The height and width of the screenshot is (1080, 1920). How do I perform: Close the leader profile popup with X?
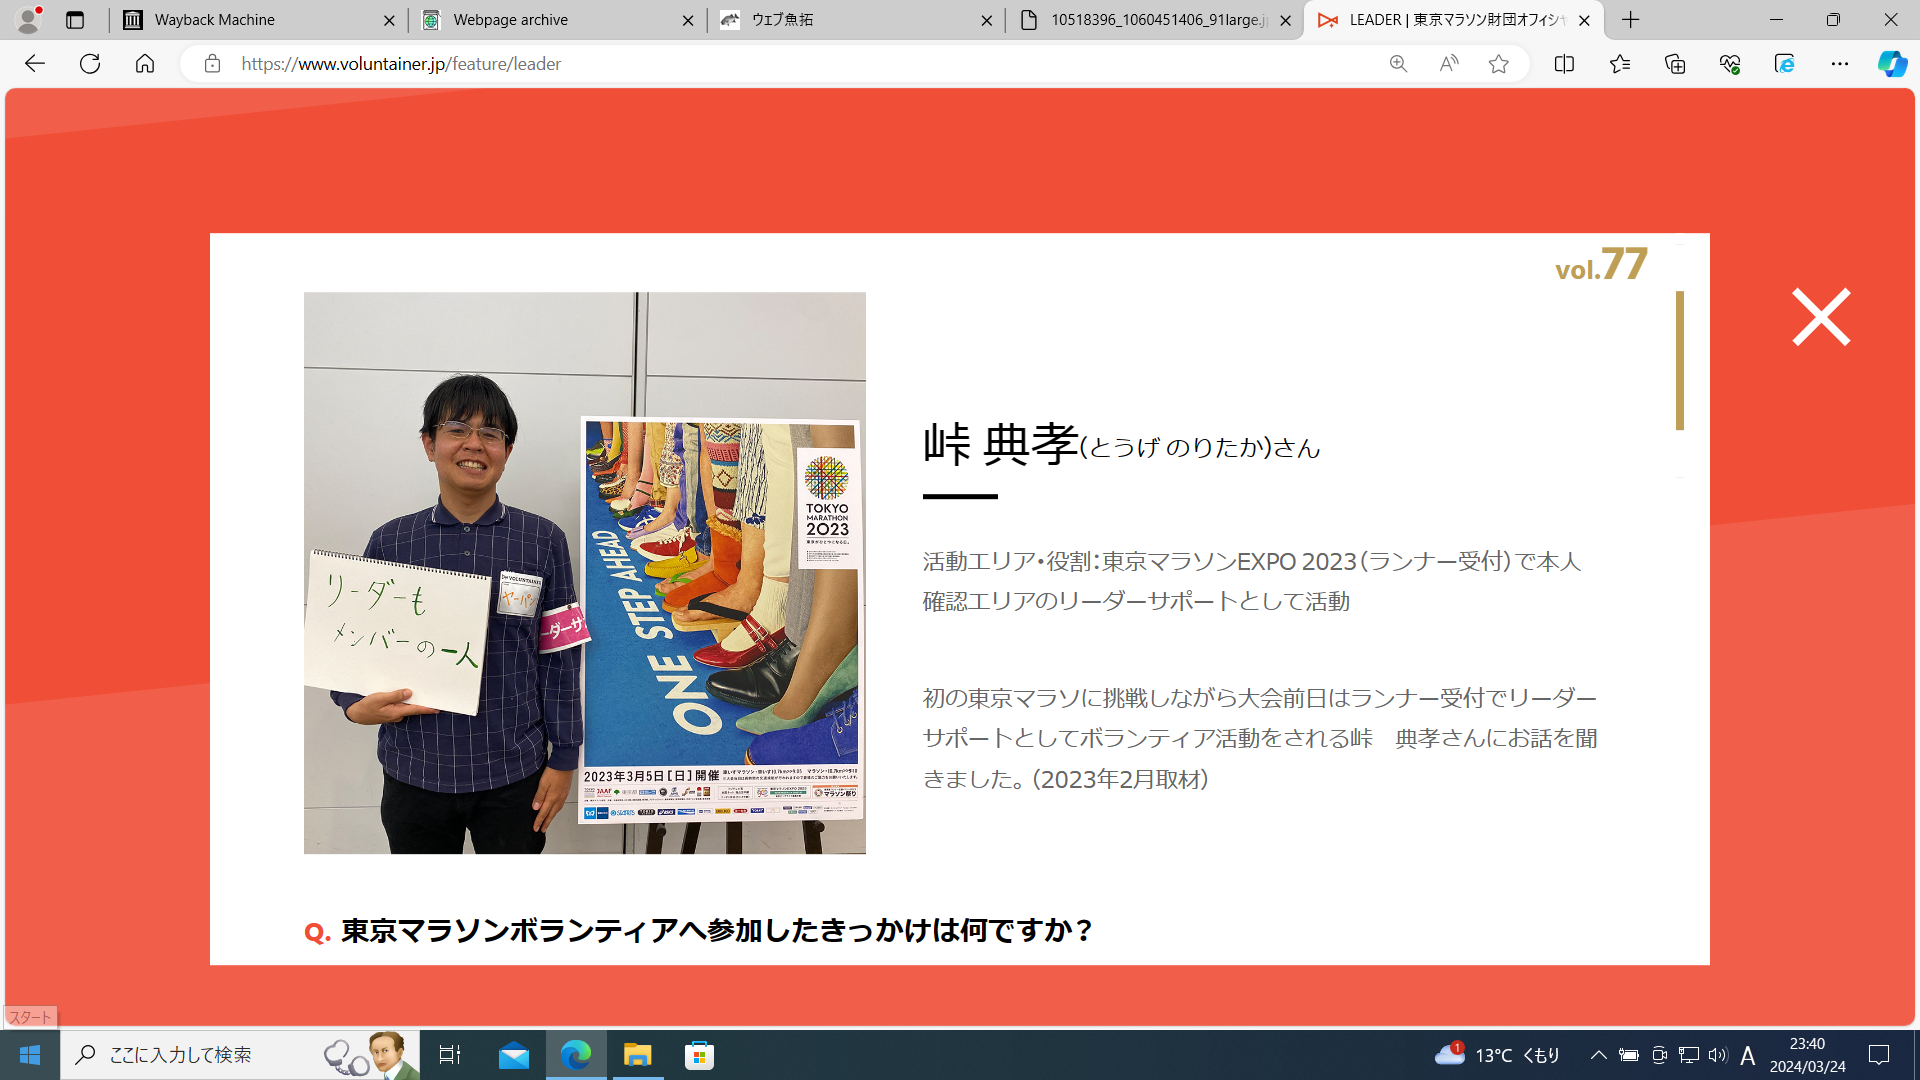[x=1820, y=318]
